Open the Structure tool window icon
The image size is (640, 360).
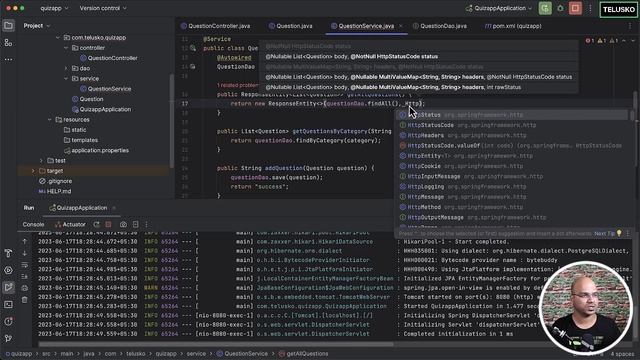tap(8, 42)
